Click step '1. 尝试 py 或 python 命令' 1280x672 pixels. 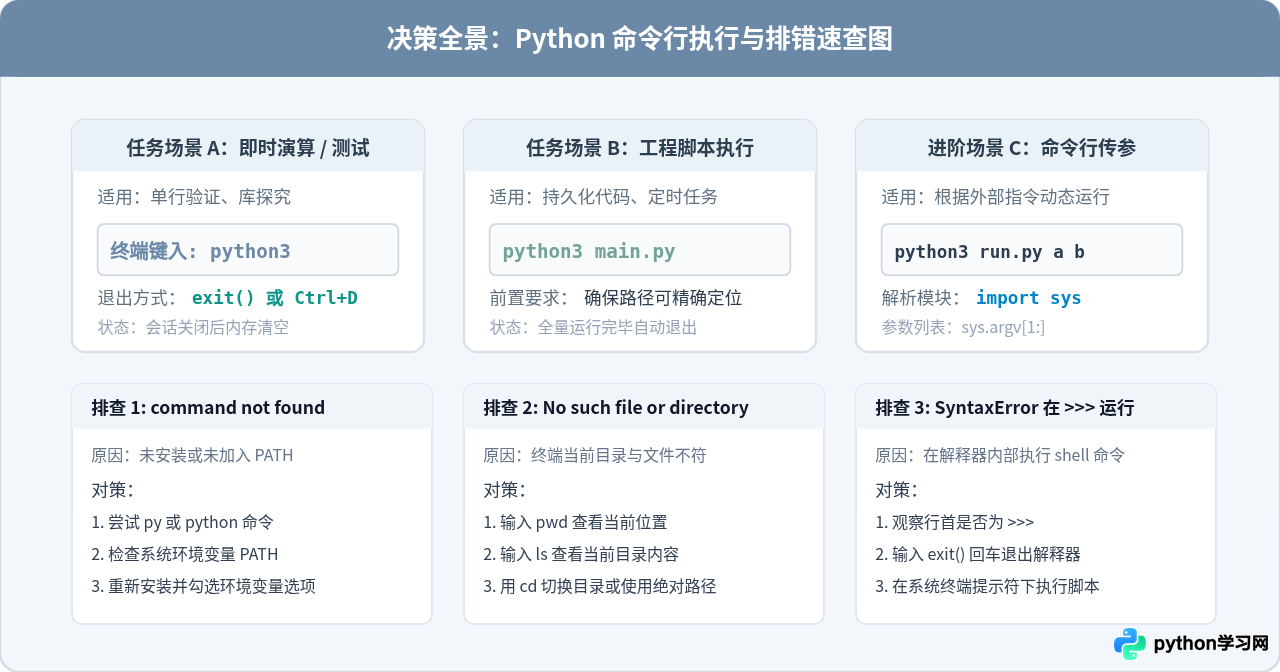coord(182,522)
